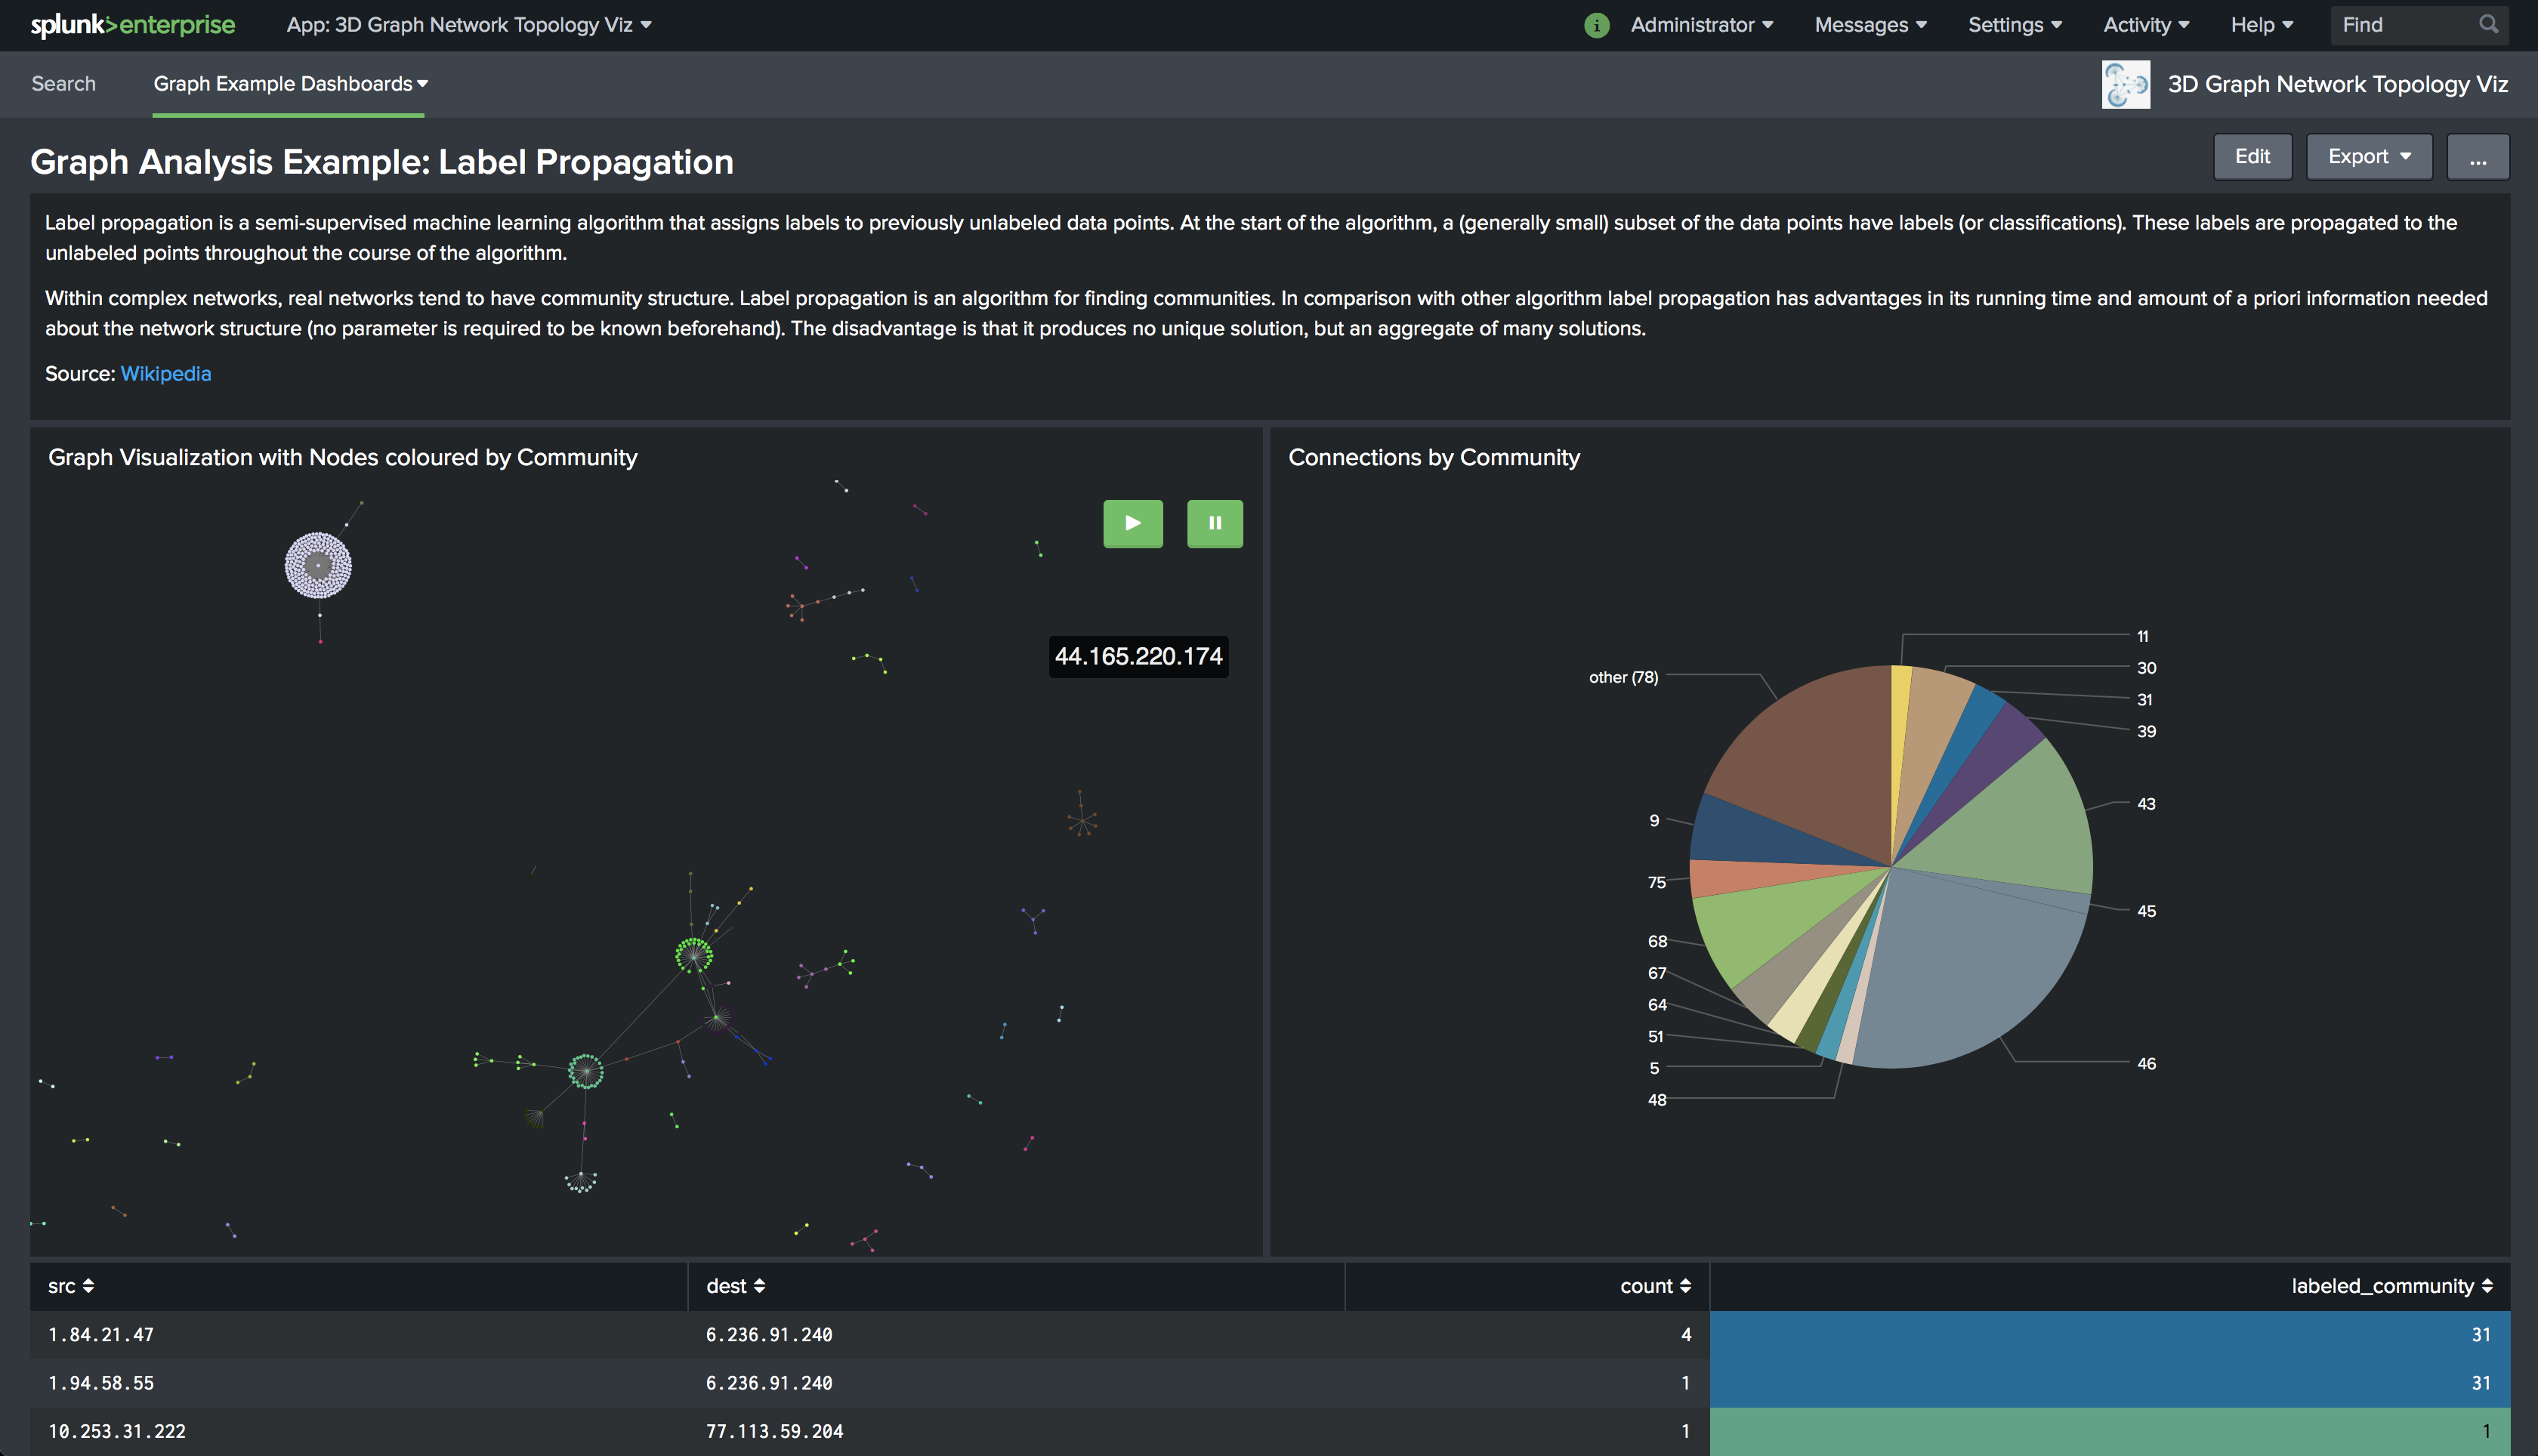Expand the Settings menu
This screenshot has height=1456, width=2538.
click(2015, 25)
